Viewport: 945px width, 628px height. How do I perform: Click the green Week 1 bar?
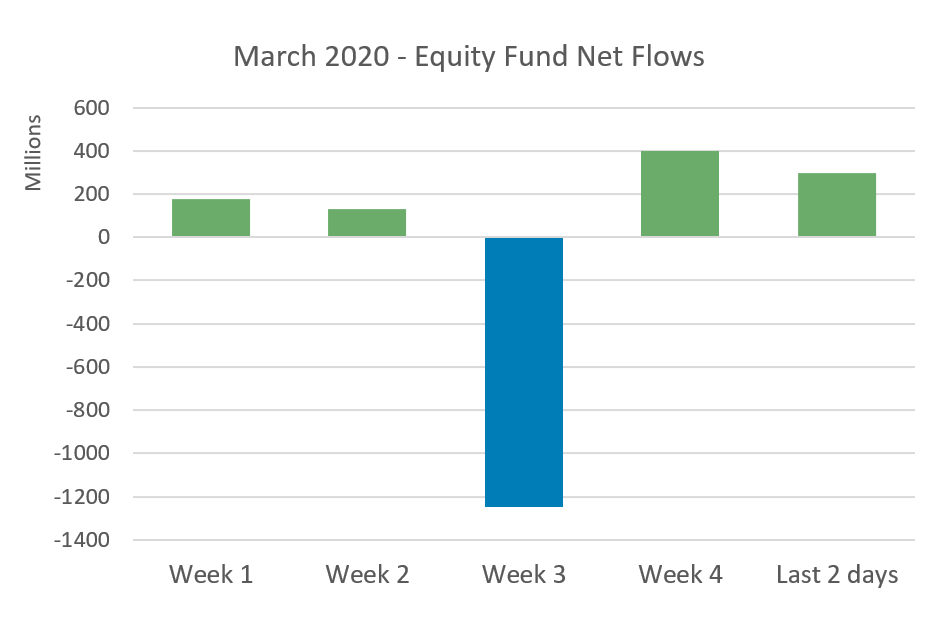pos(211,218)
